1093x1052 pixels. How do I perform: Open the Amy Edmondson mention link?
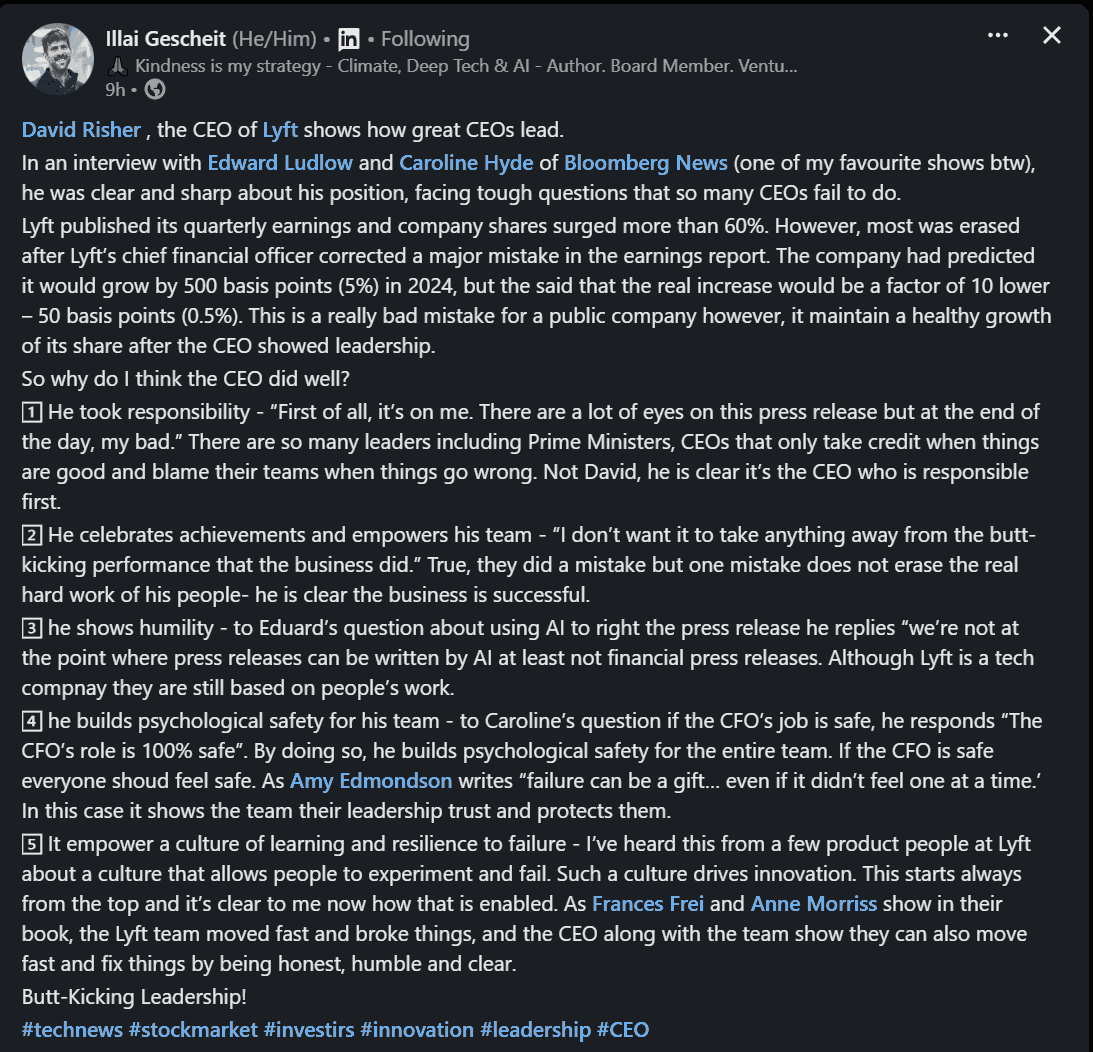[x=371, y=780]
